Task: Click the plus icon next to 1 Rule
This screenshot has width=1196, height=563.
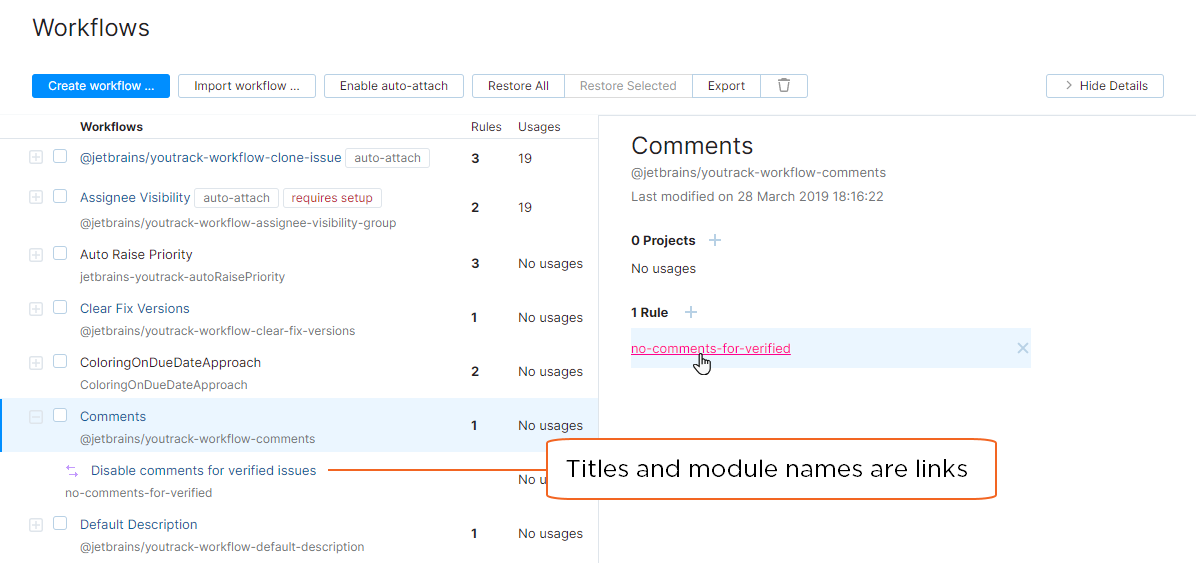Action: (x=691, y=313)
